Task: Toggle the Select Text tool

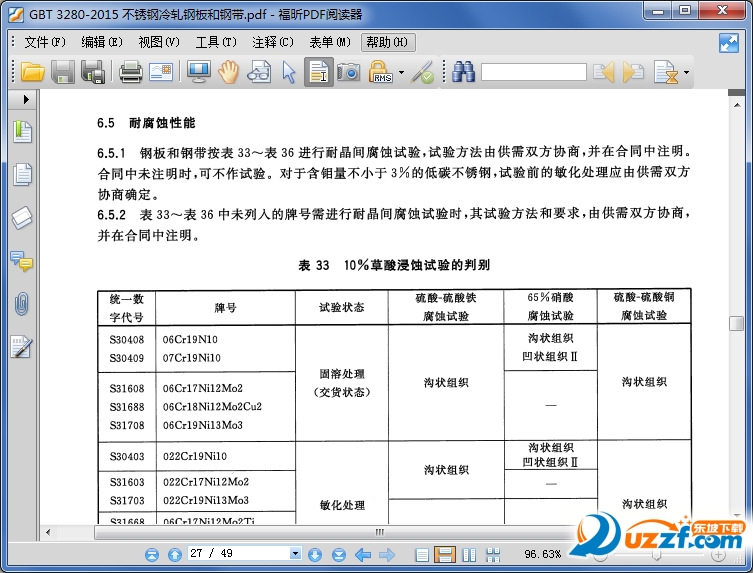Action: coord(318,72)
